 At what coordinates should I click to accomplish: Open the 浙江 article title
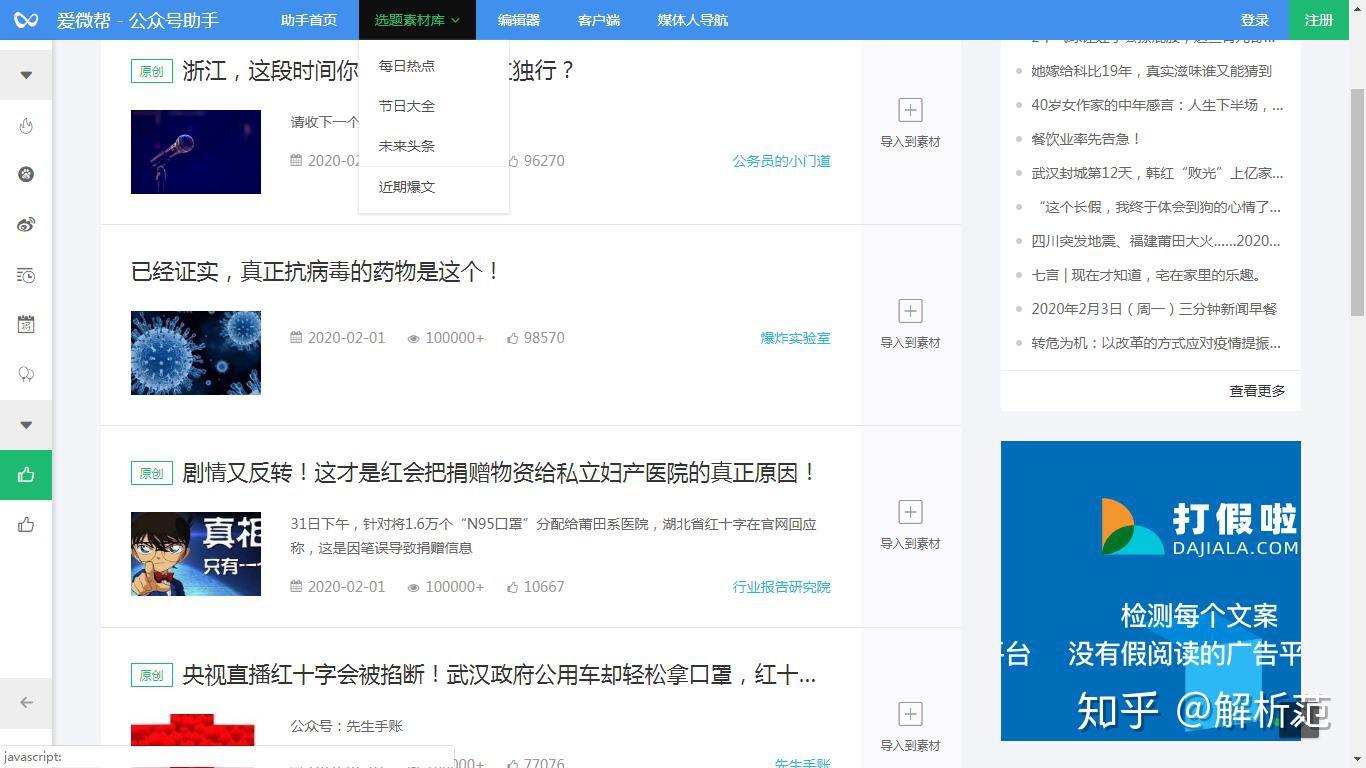click(x=379, y=71)
